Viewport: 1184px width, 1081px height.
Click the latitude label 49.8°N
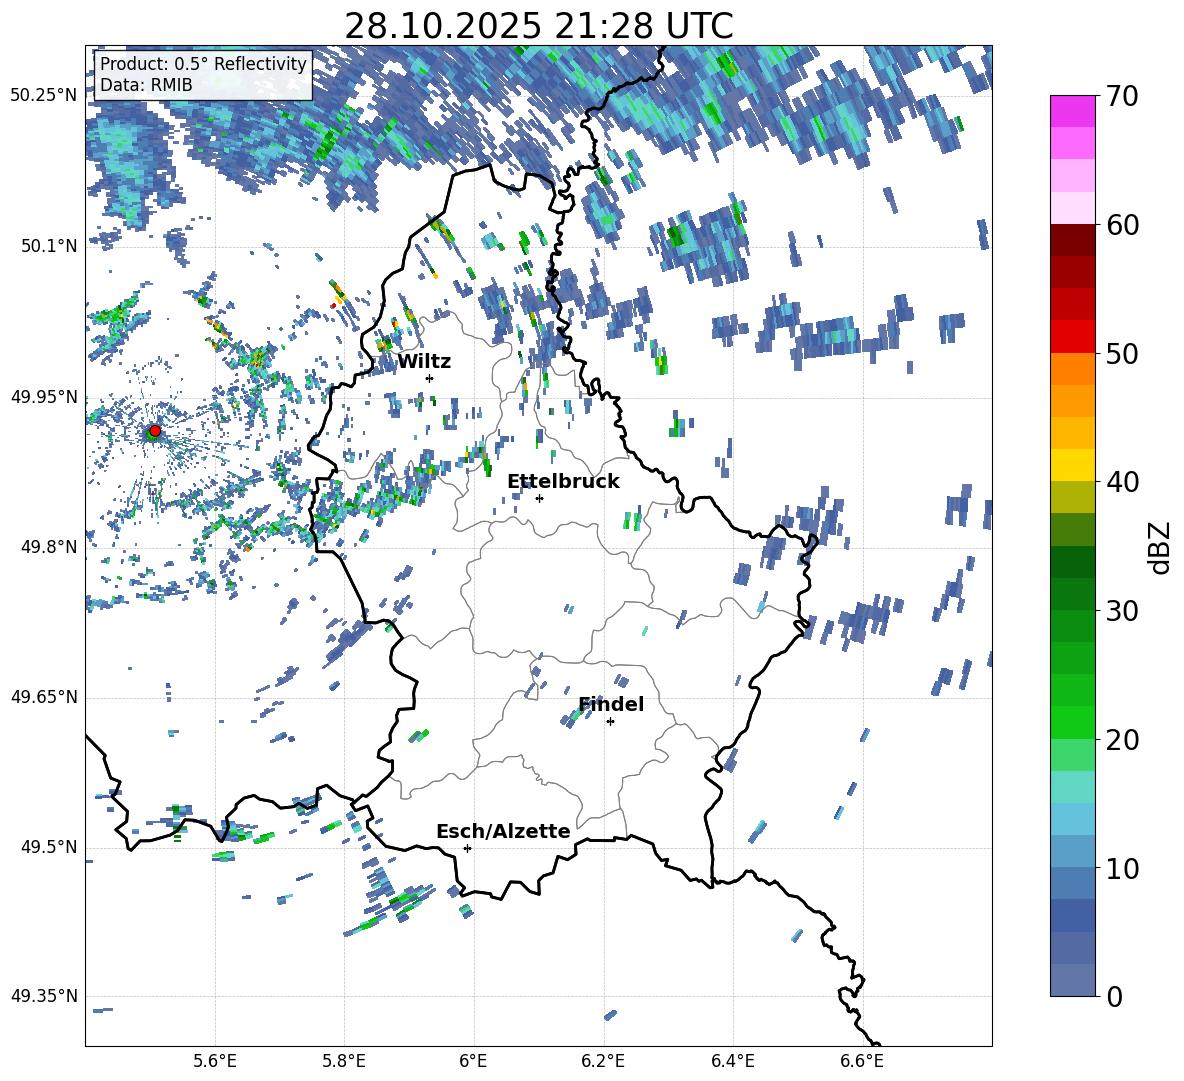click(x=49, y=547)
